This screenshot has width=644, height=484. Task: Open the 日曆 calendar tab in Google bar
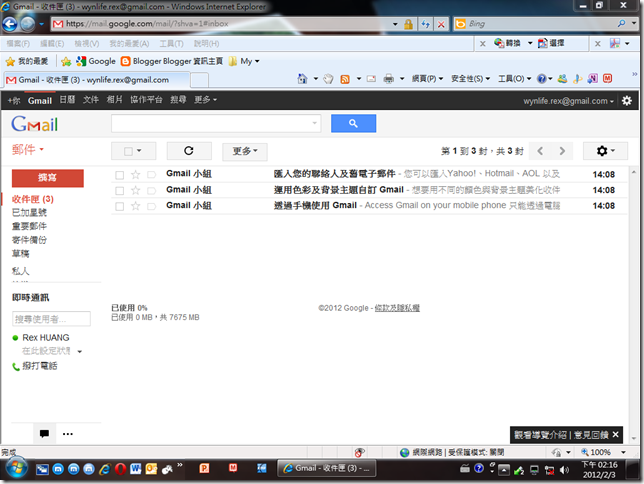pos(67,100)
